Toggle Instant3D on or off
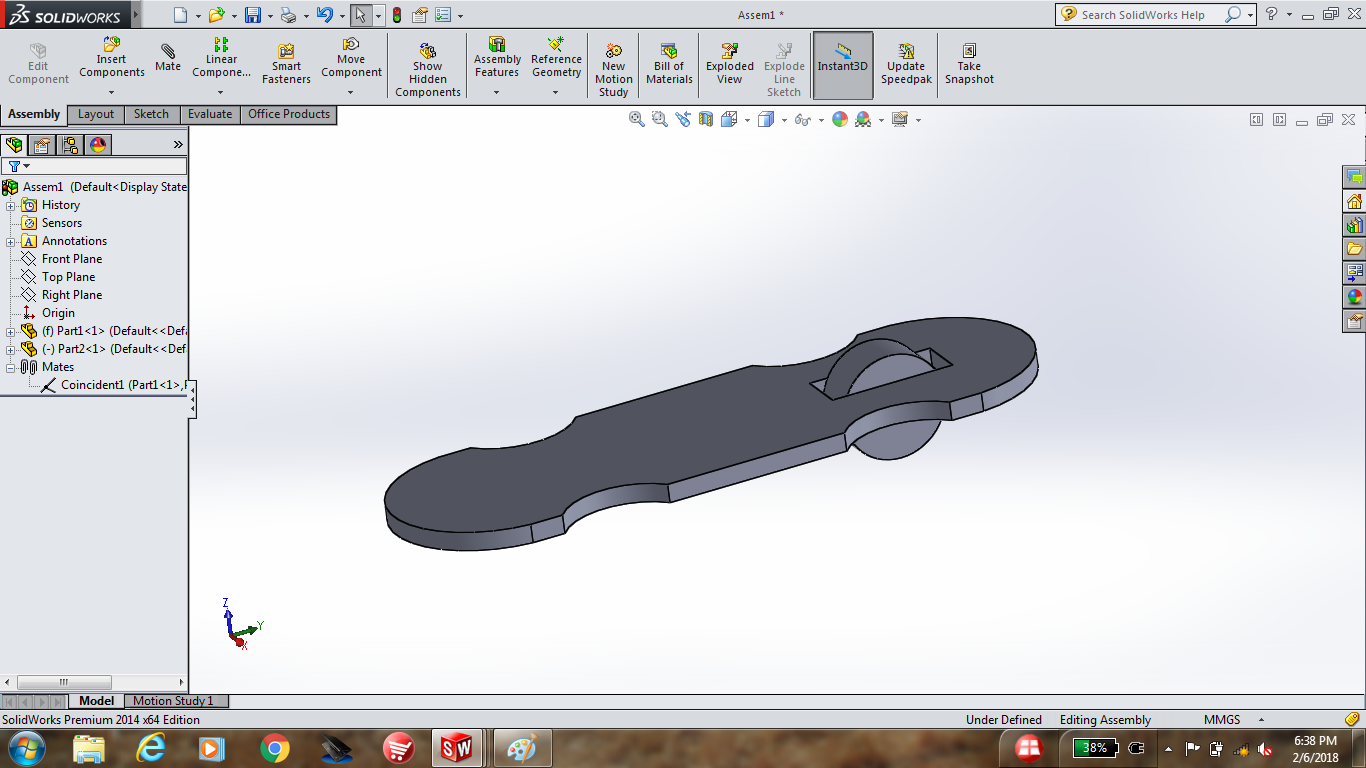The width and height of the screenshot is (1366, 768). coord(843,65)
